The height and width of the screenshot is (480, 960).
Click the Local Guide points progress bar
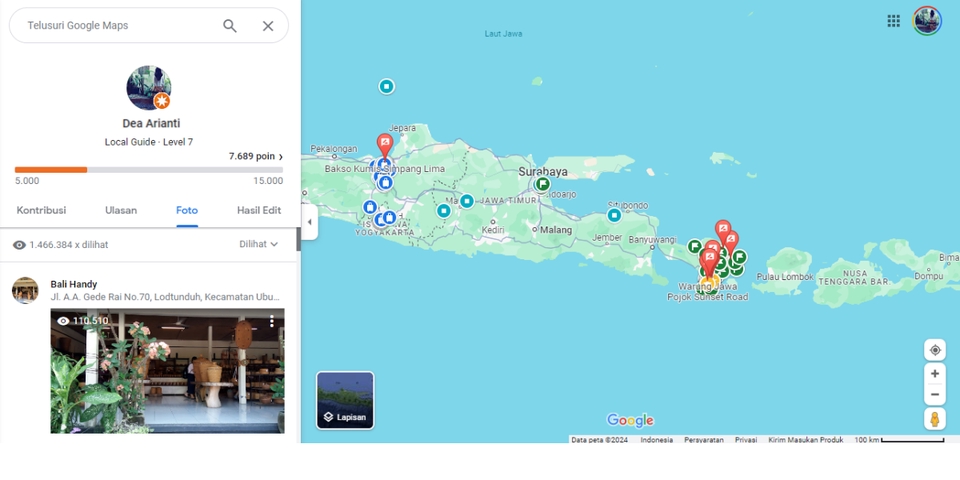pos(149,170)
